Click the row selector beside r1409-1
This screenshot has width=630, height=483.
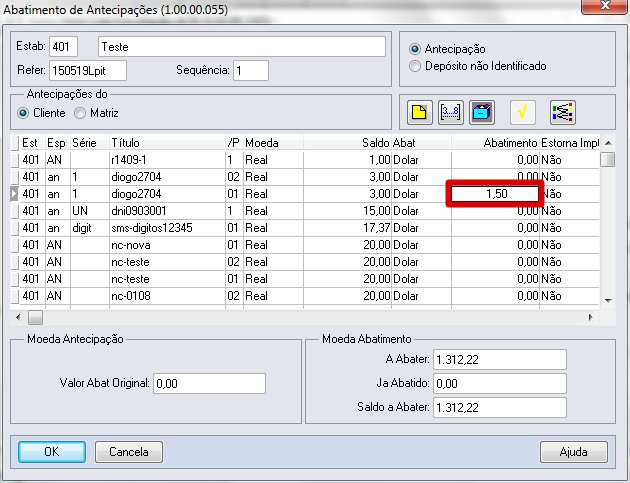[x=14, y=160]
